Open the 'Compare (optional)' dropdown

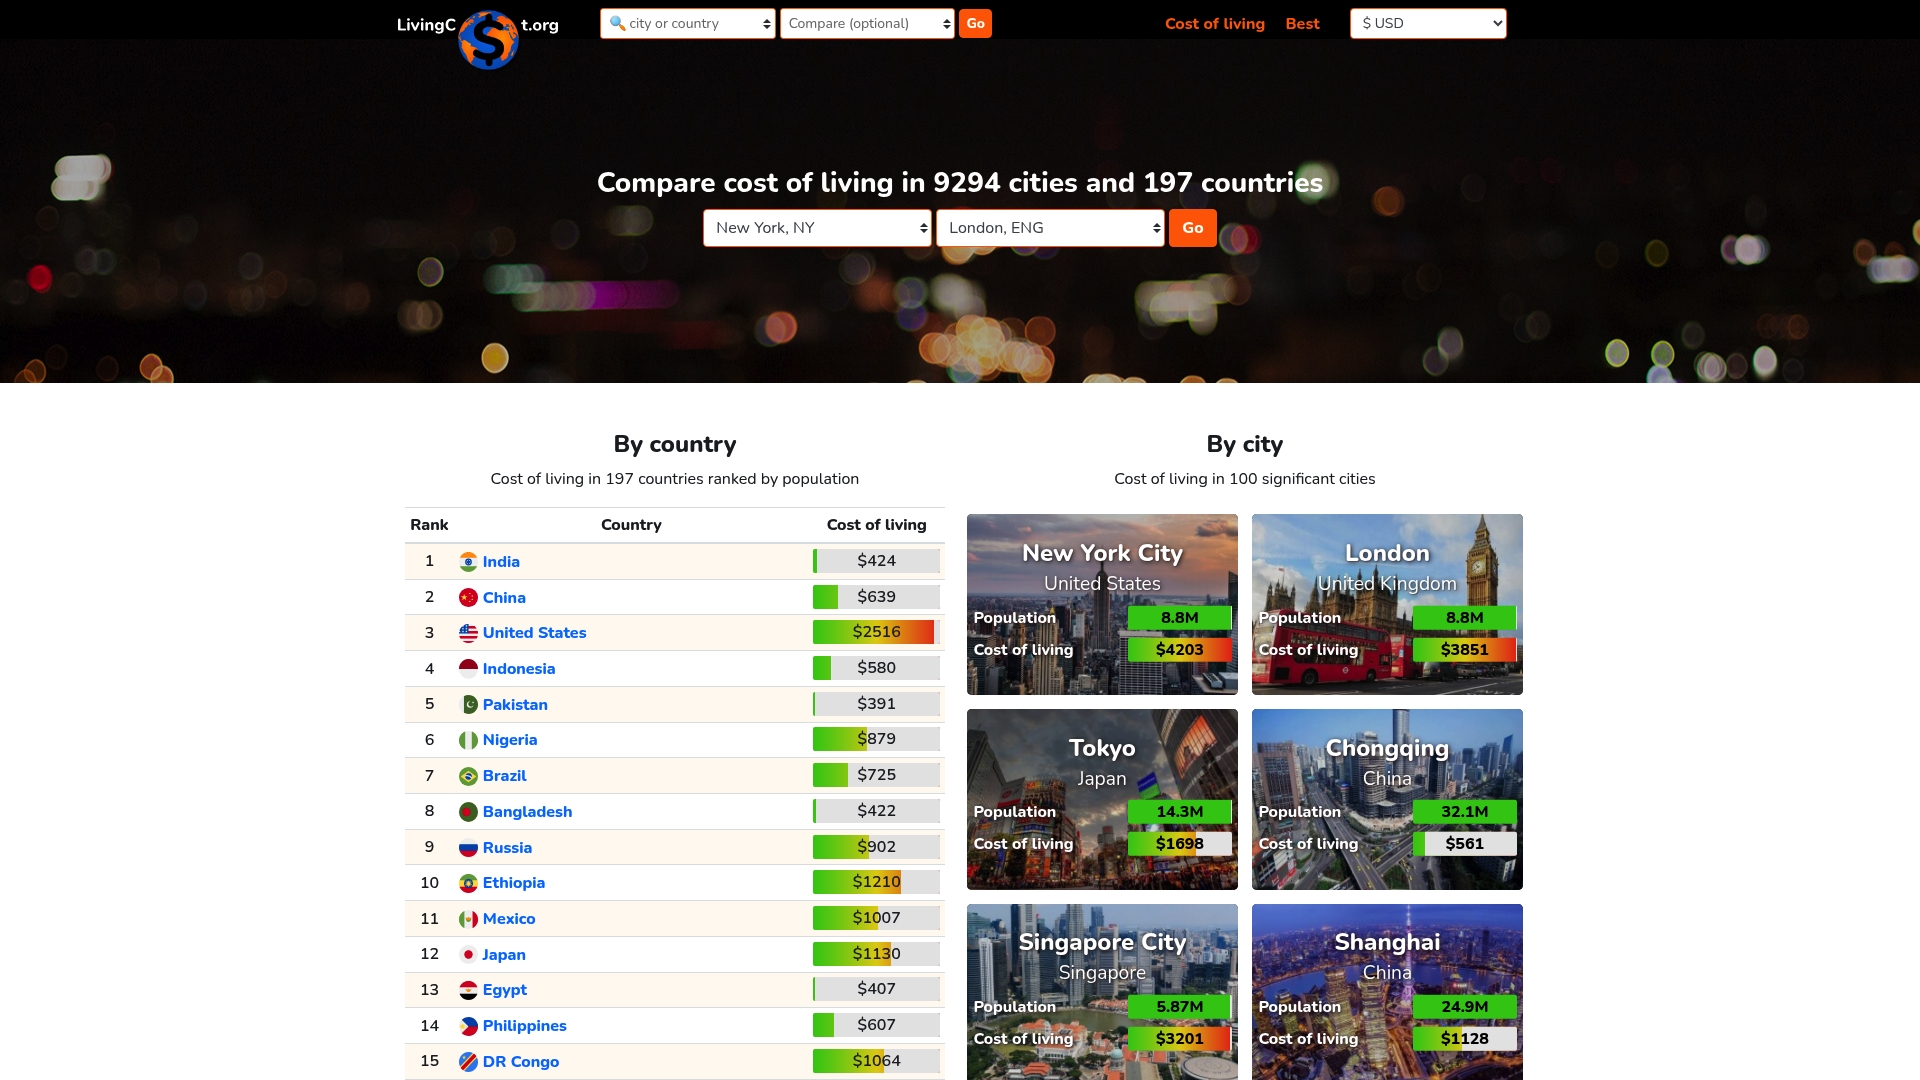pos(867,22)
